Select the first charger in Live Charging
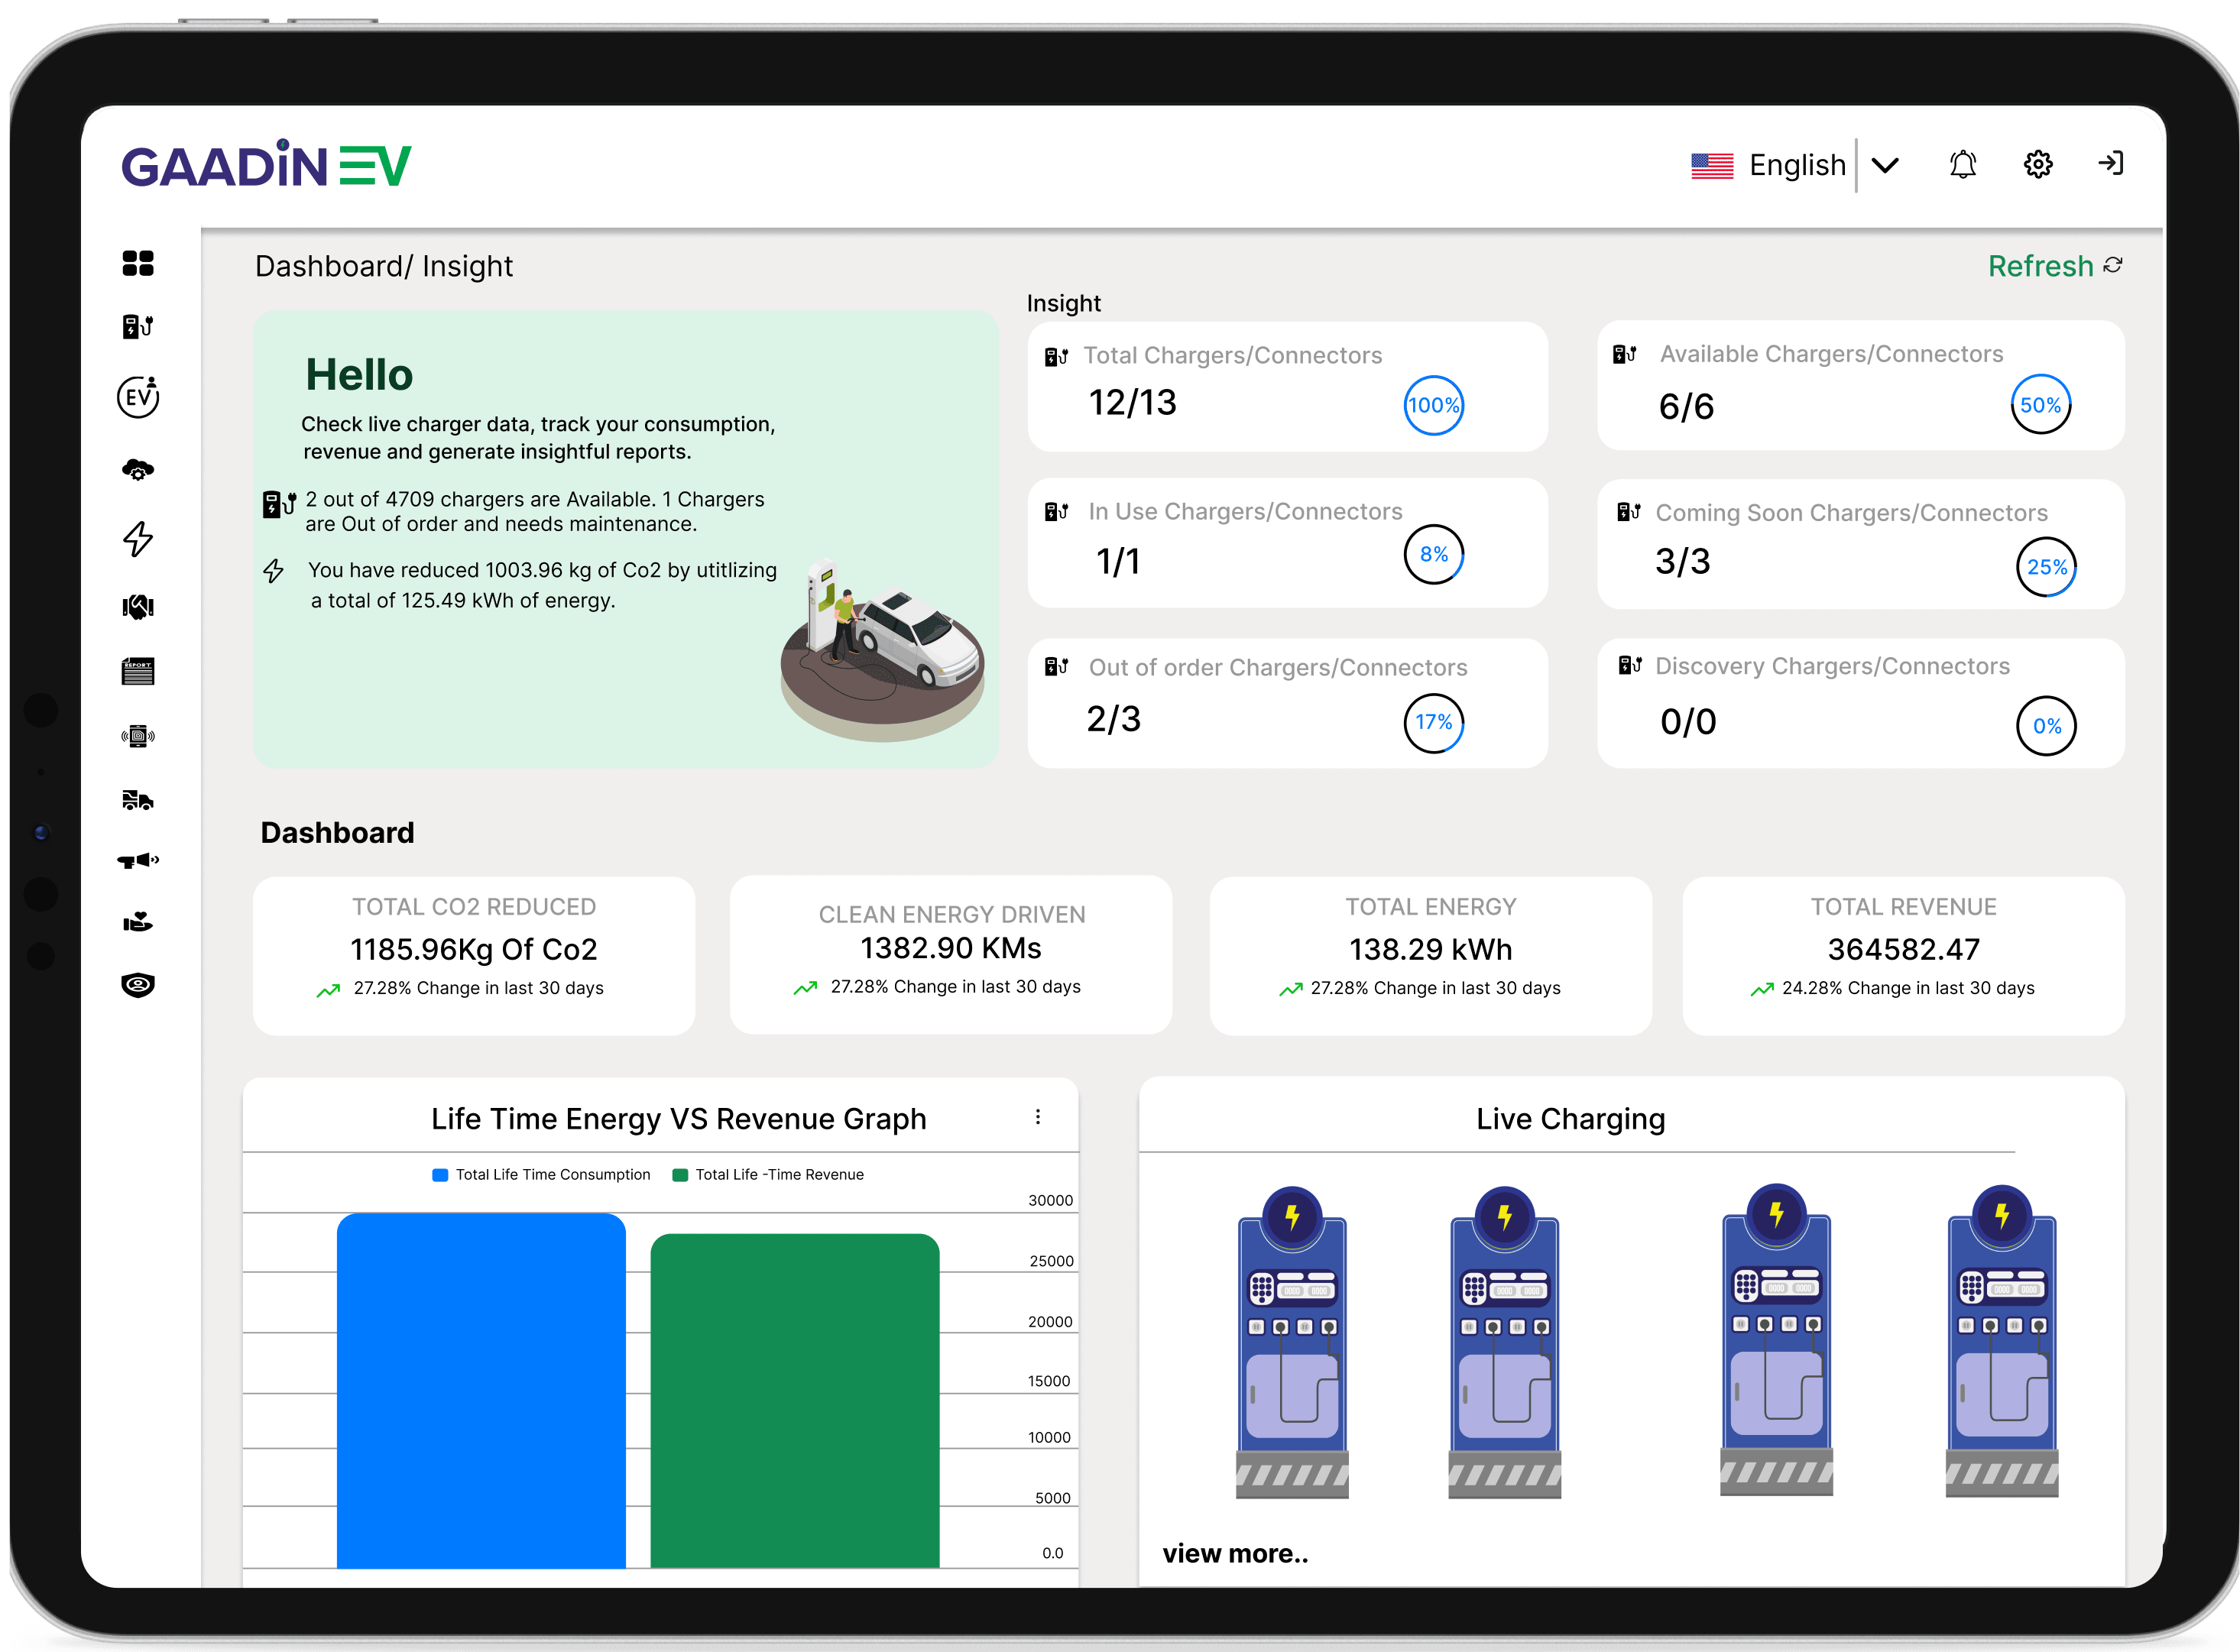The height and width of the screenshot is (1652, 2240). (1292, 1341)
